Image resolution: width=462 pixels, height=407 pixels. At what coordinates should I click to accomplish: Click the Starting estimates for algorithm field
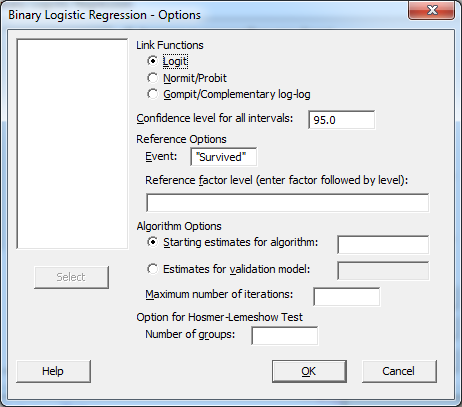(383, 245)
